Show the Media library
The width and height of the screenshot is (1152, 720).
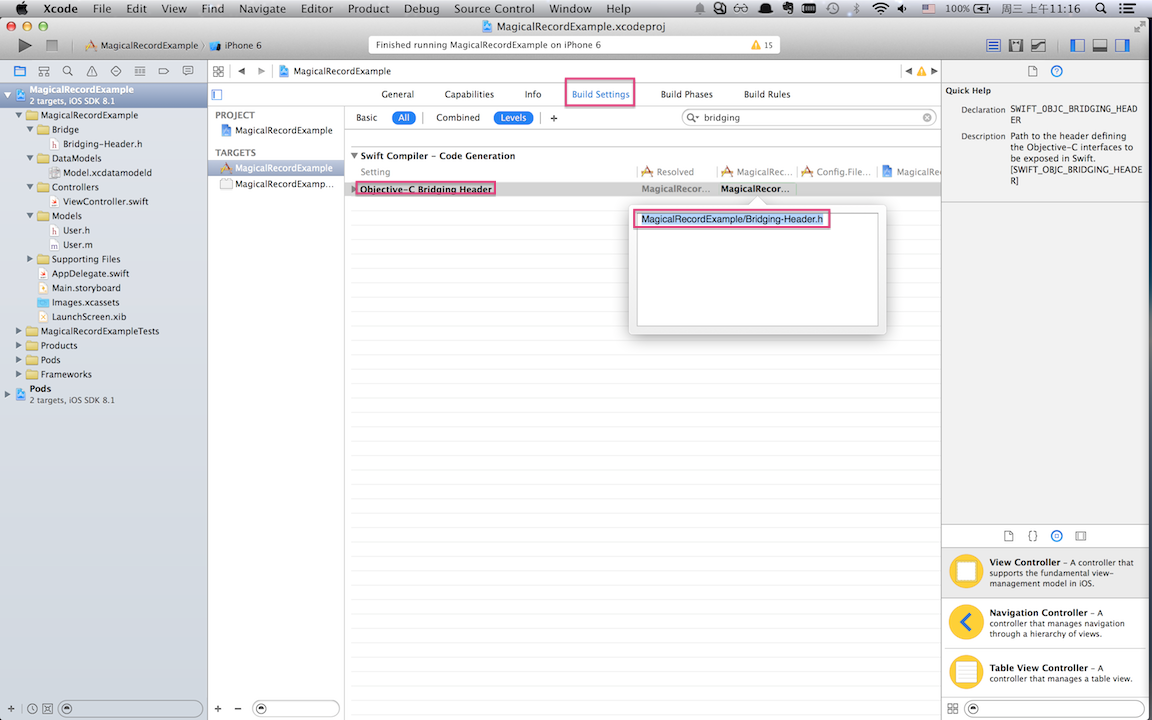pyautogui.click(x=1081, y=536)
